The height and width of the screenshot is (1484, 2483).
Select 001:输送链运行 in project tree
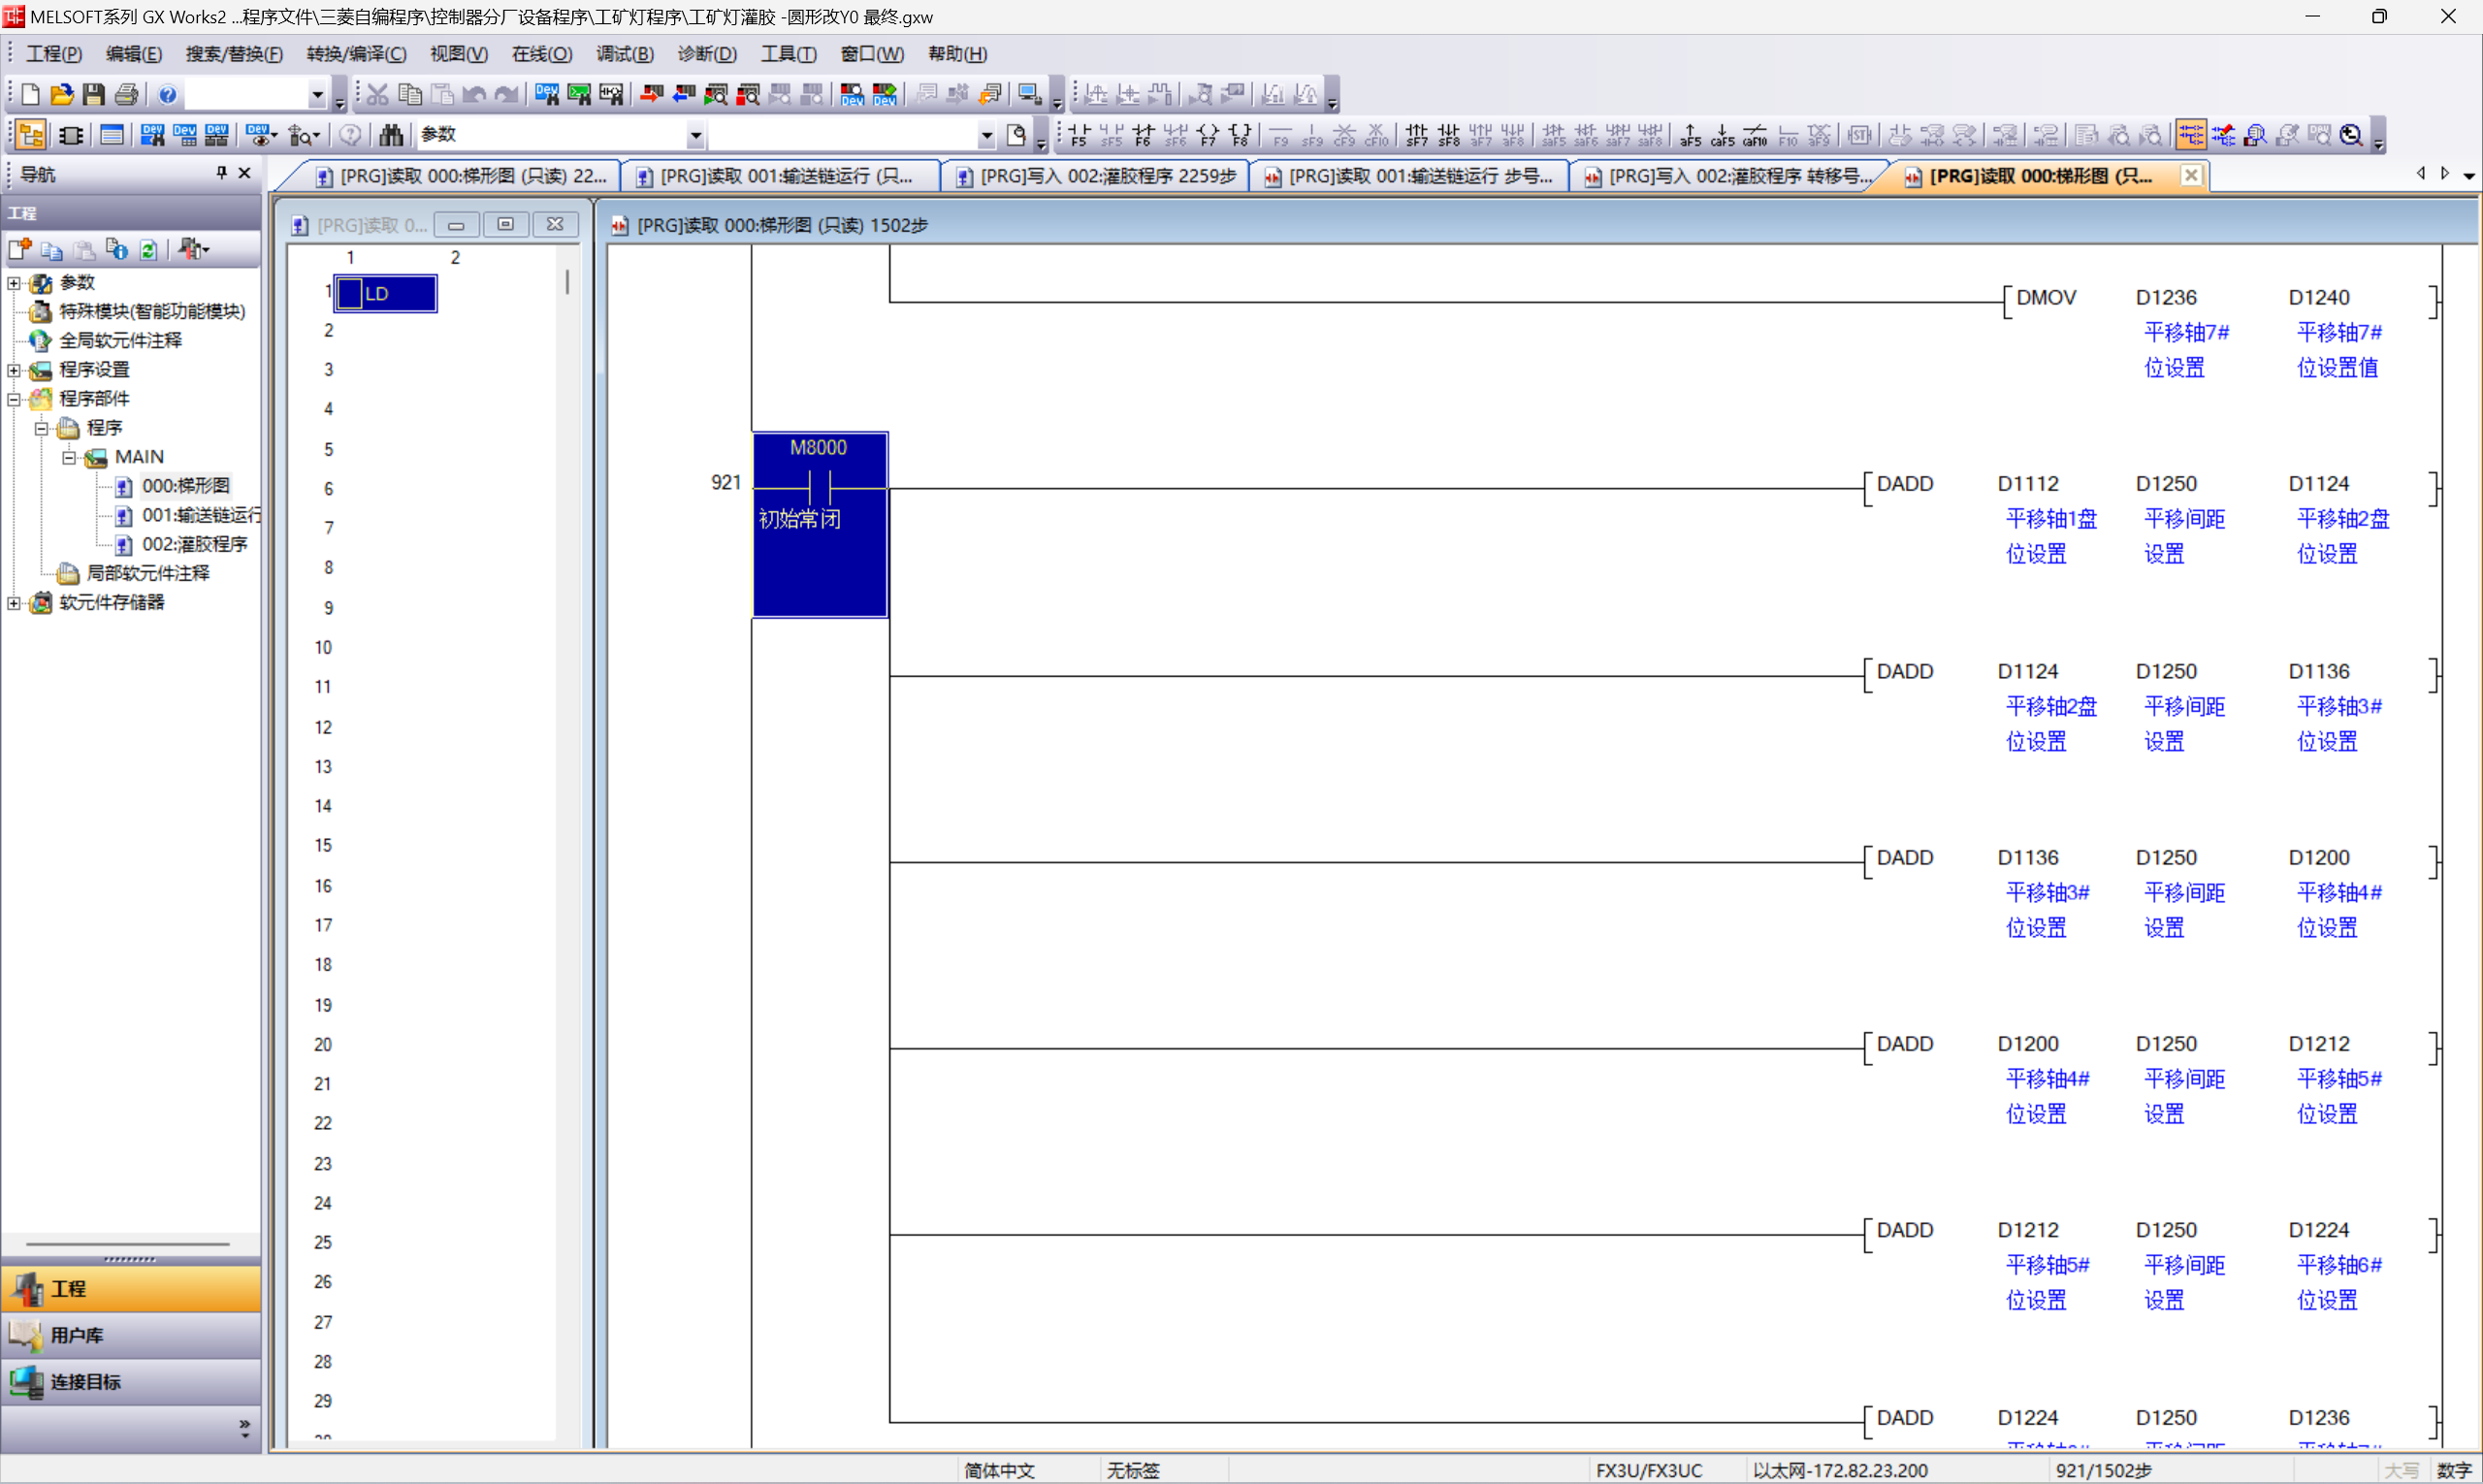click(200, 515)
